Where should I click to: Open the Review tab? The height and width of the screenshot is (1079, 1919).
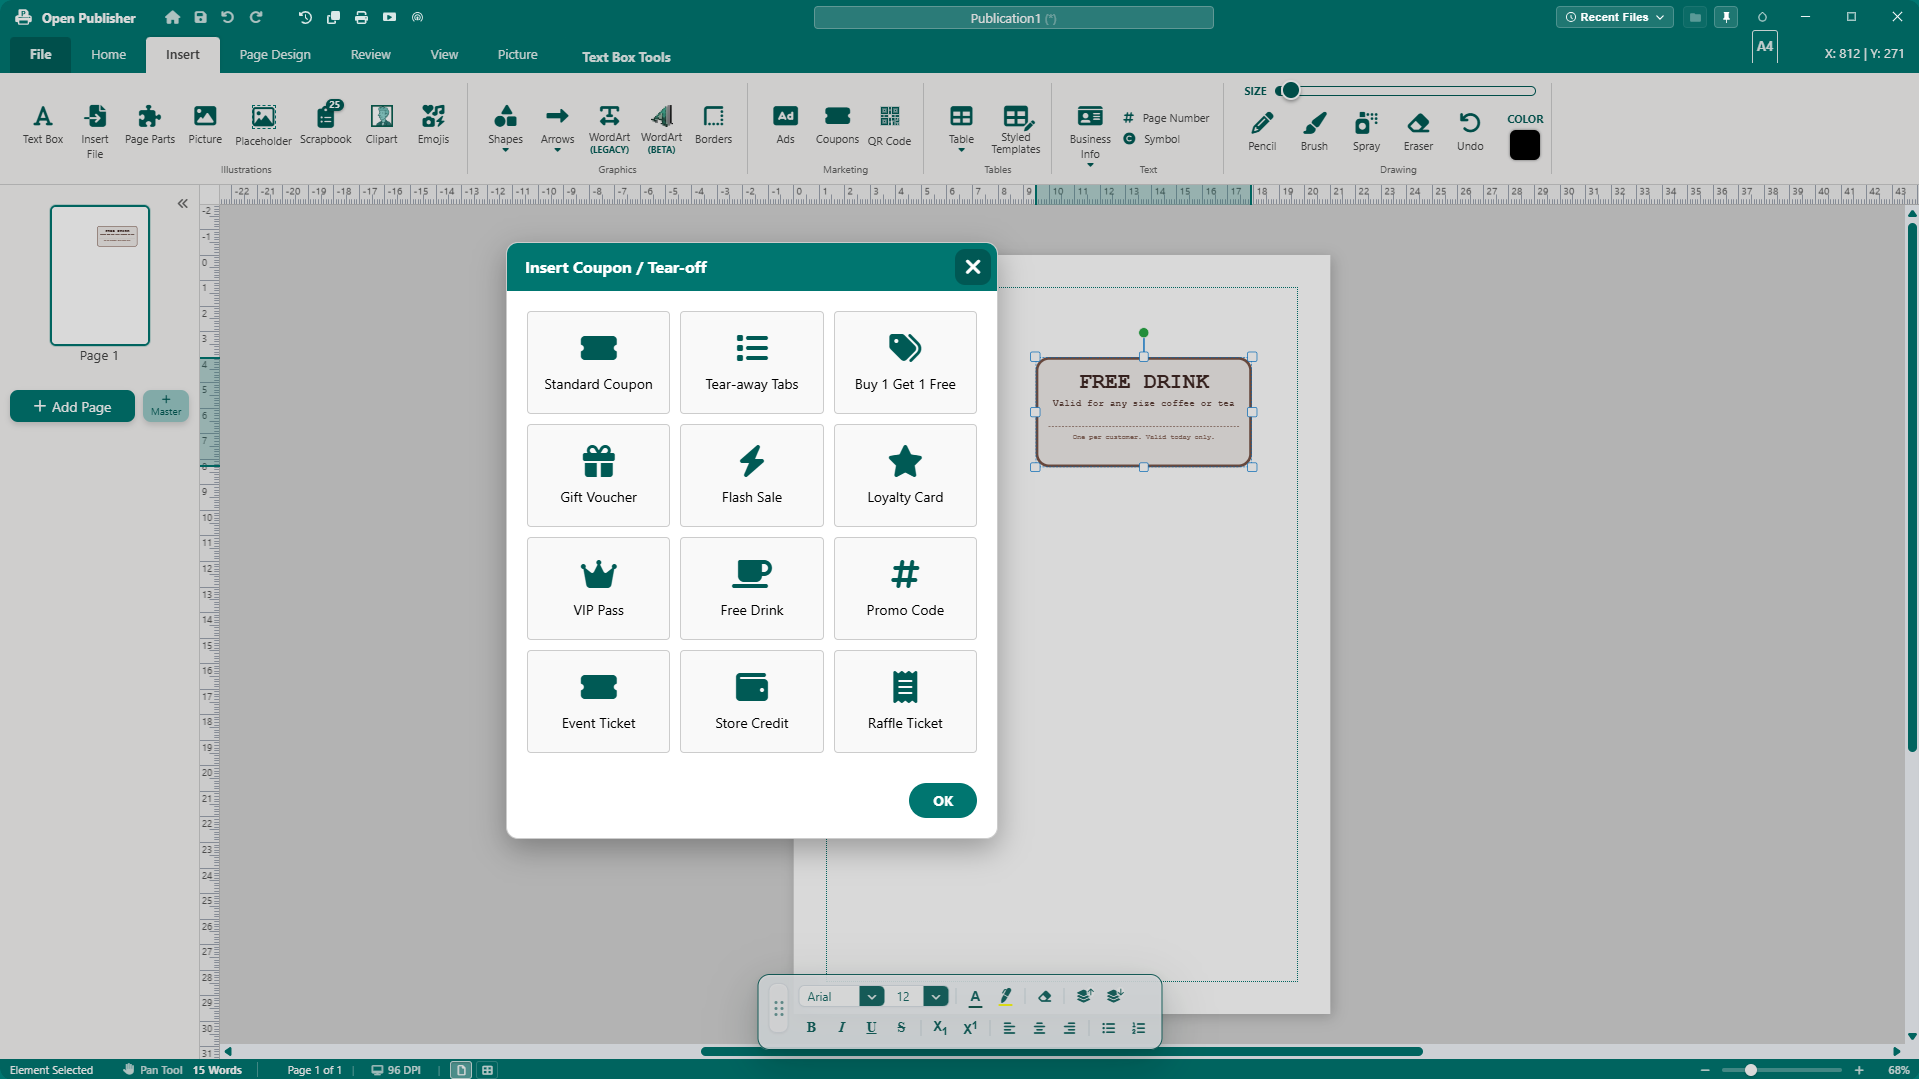pos(370,55)
